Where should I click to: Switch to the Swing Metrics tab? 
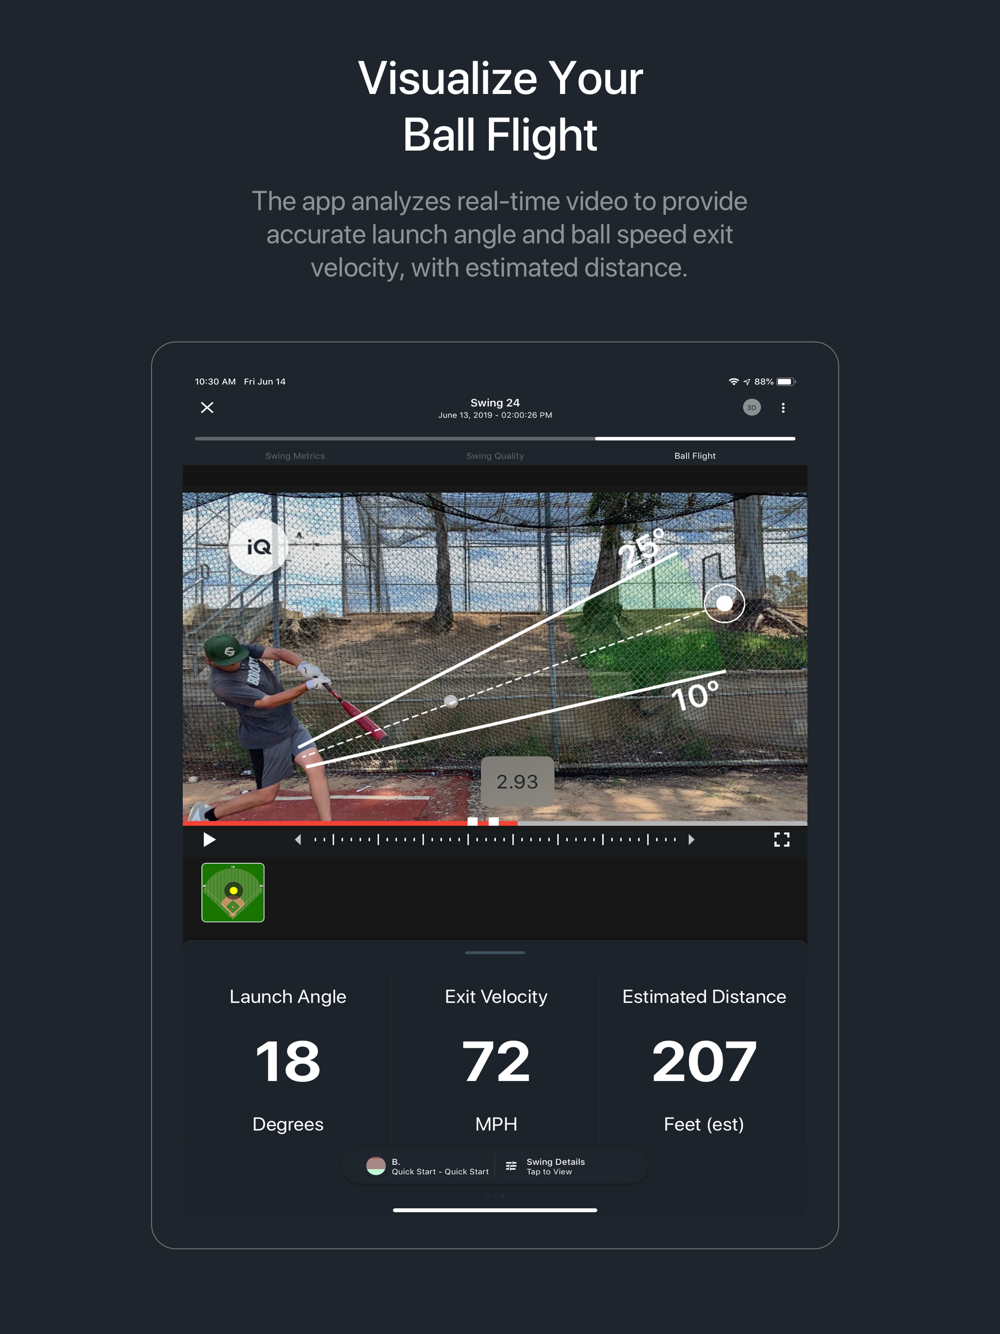coord(295,456)
